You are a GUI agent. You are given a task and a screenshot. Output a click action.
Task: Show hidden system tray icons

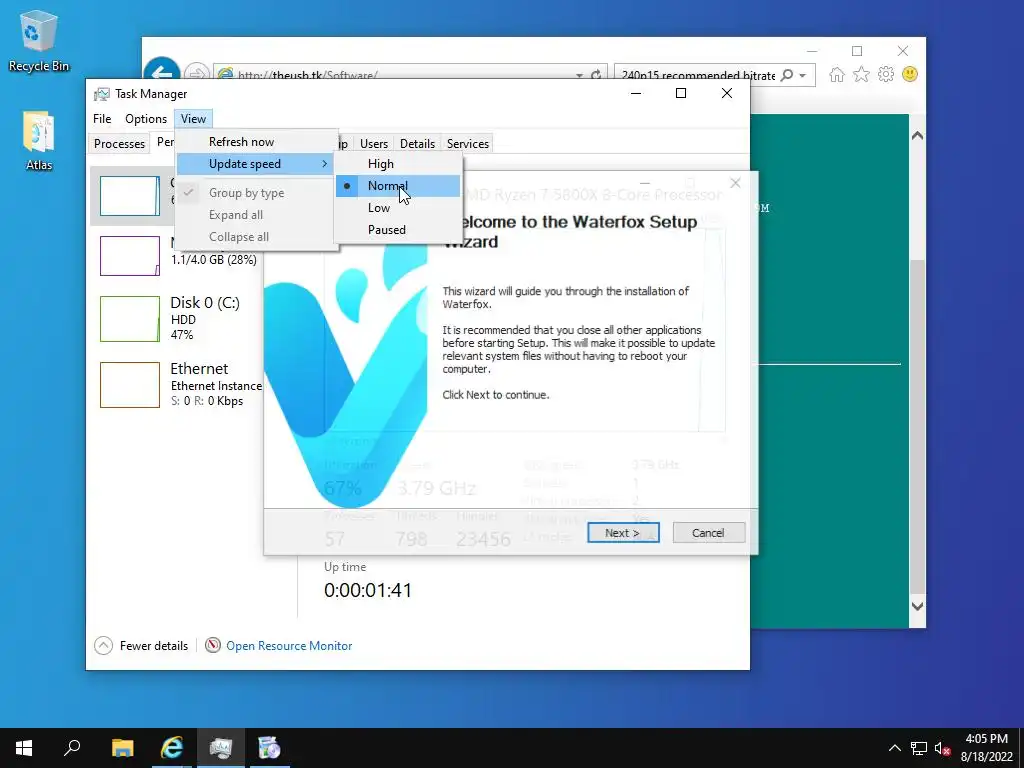tap(895, 748)
